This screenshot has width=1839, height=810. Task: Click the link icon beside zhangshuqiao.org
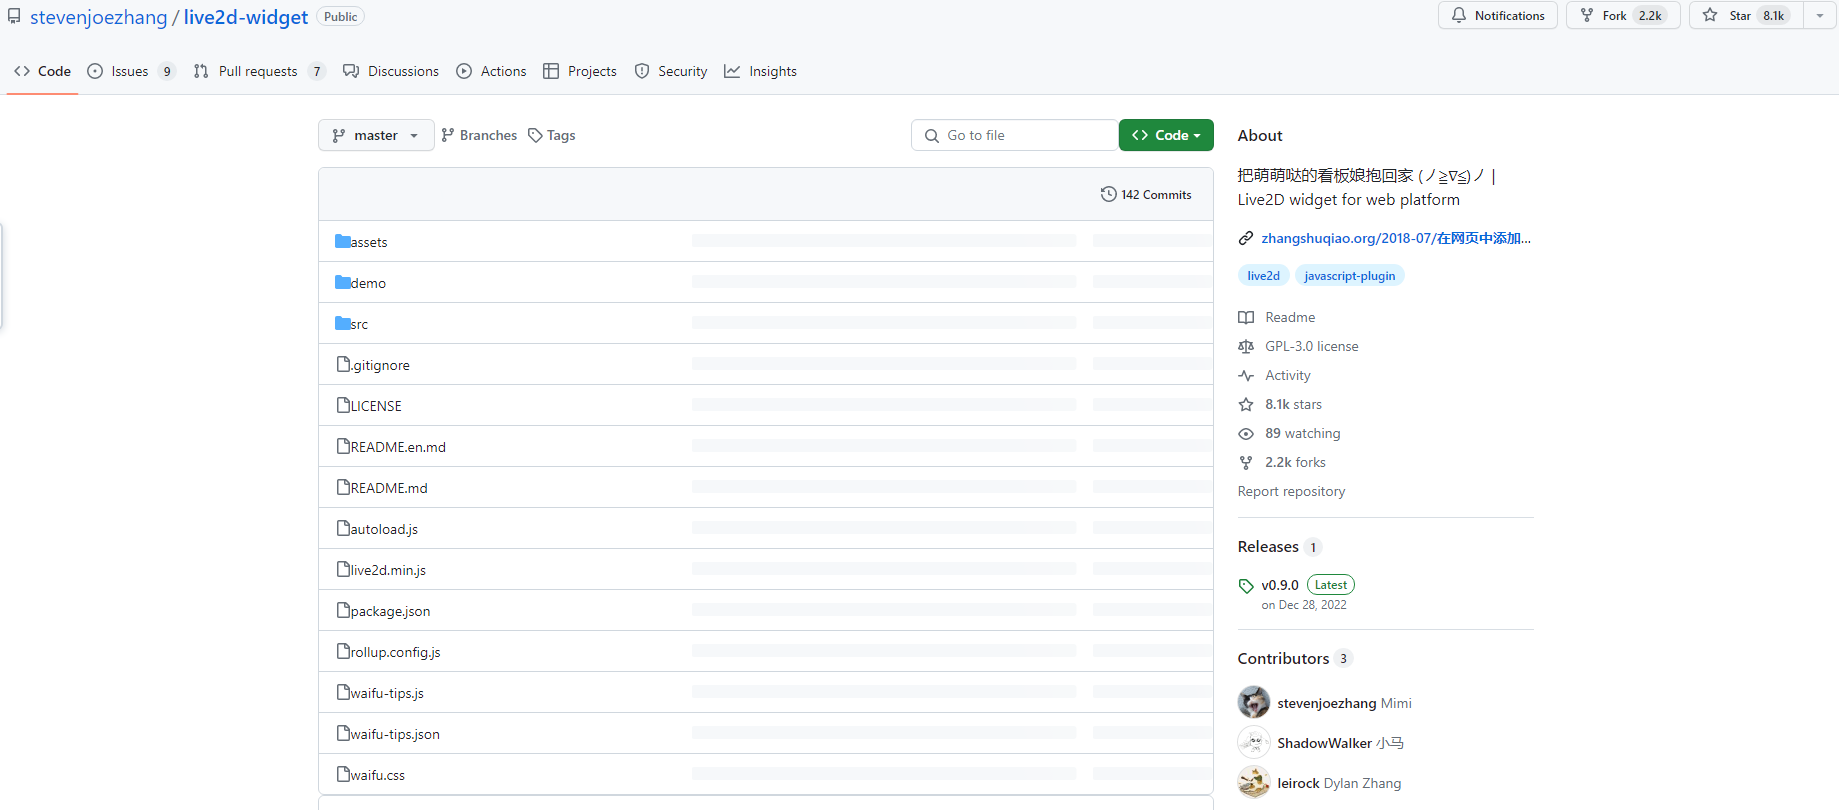coord(1246,238)
